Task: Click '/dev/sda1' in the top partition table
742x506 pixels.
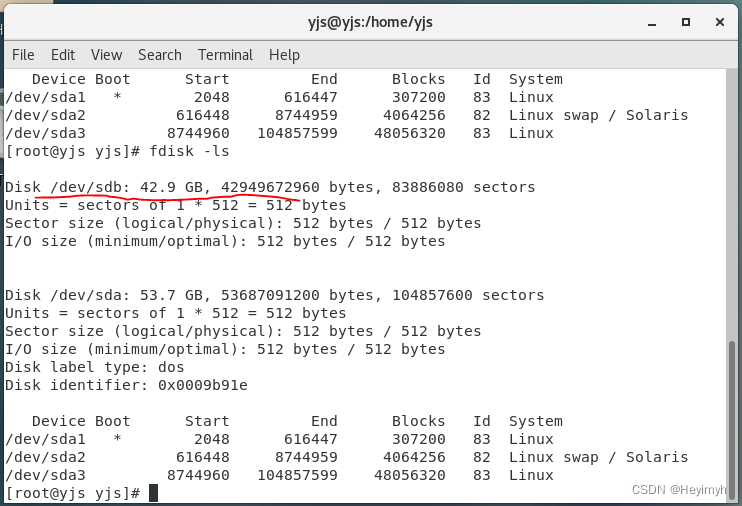Action: (x=45, y=98)
